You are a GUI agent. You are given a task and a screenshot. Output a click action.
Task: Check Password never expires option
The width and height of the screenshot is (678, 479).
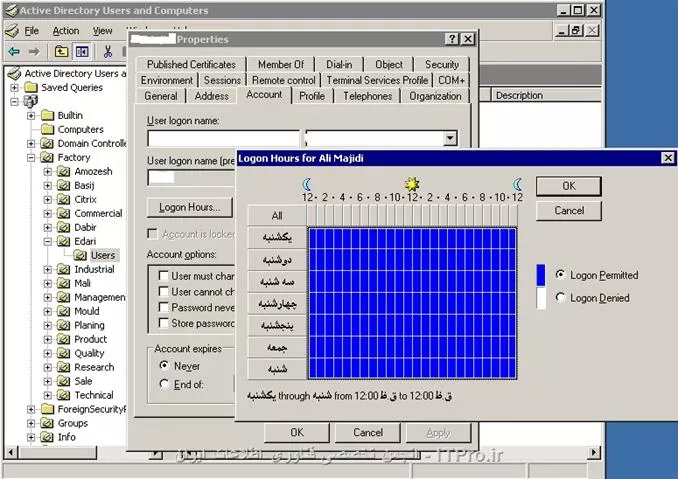[163, 307]
